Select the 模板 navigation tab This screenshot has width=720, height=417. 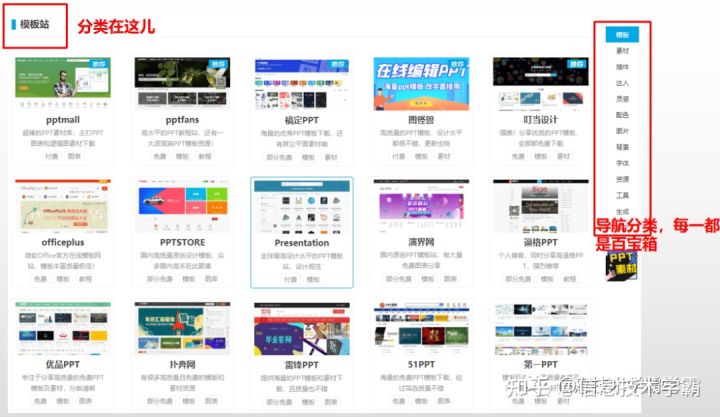(x=622, y=35)
